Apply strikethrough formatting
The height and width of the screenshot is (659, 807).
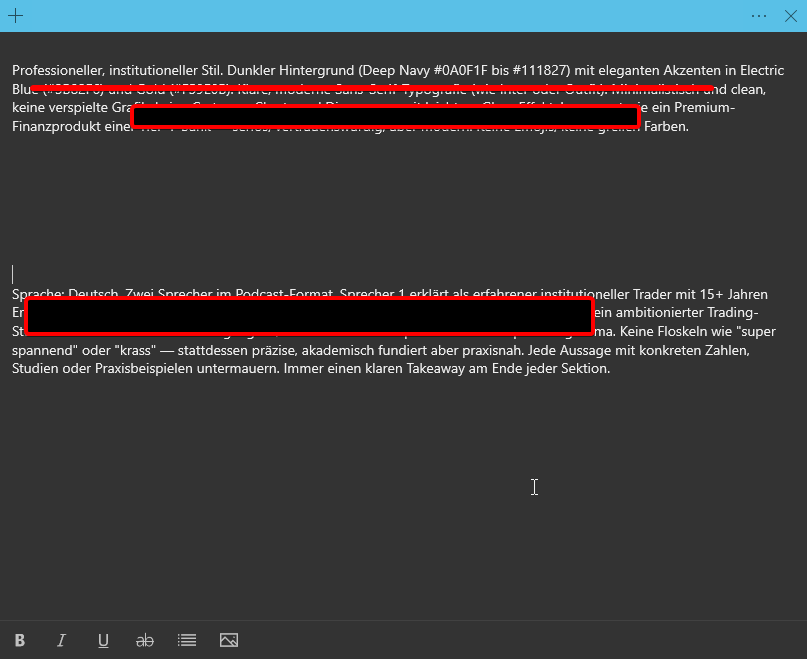click(x=145, y=640)
